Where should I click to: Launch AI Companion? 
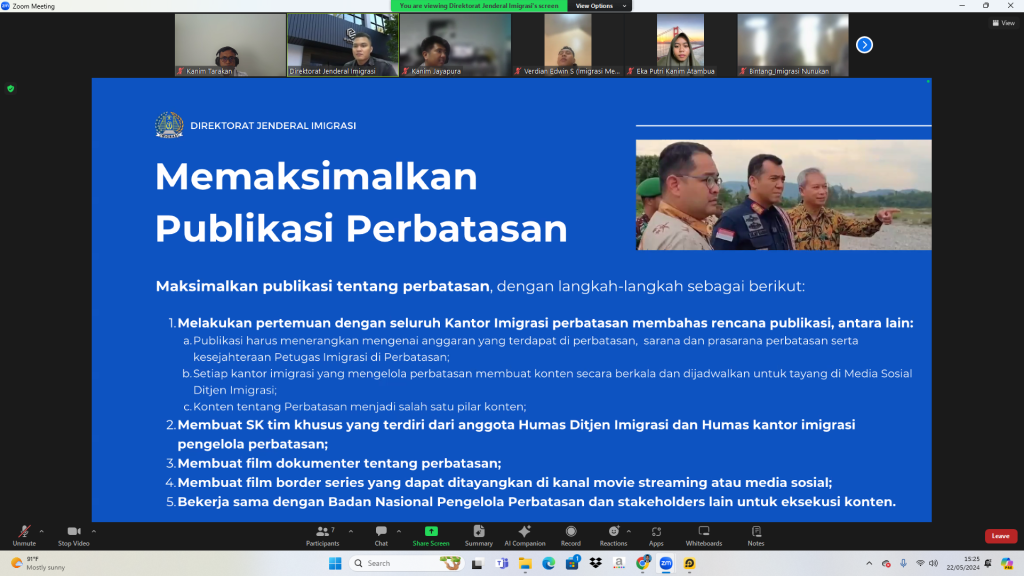[524, 536]
